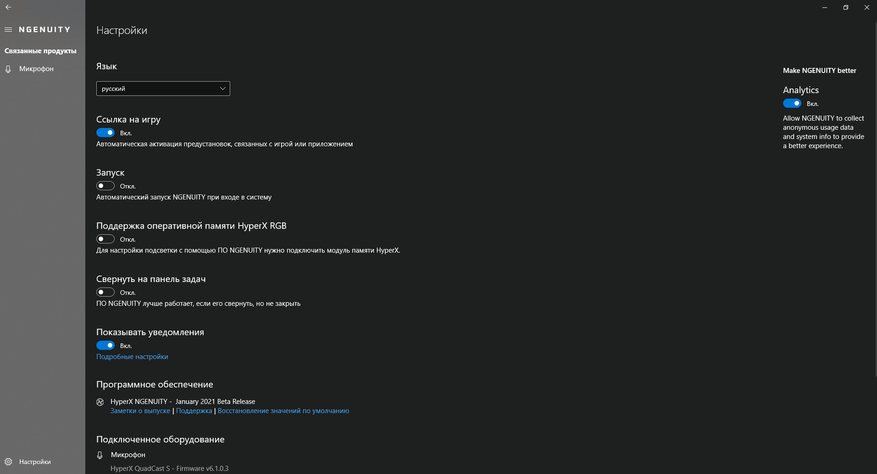Open the Поддержка link
This screenshot has height=474, width=877.
[x=194, y=411]
